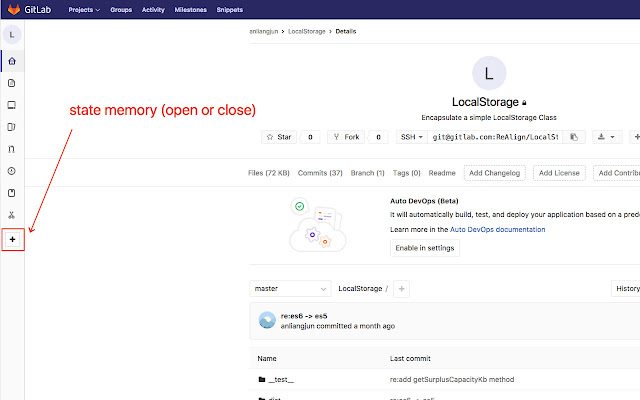Open the History button
The width and height of the screenshot is (640, 400).
(626, 289)
